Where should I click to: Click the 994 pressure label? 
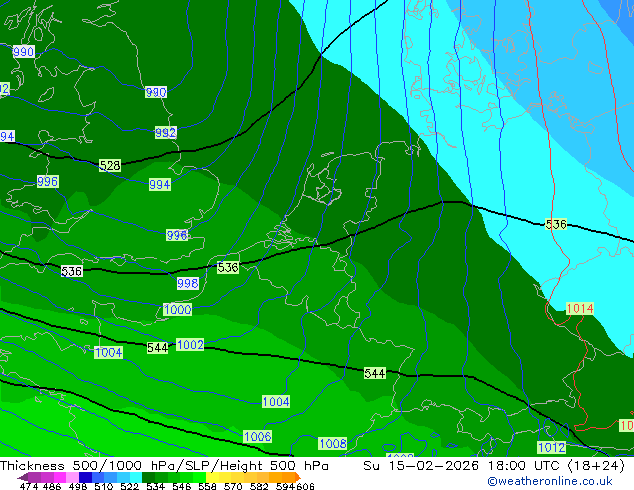pyautogui.click(x=160, y=184)
